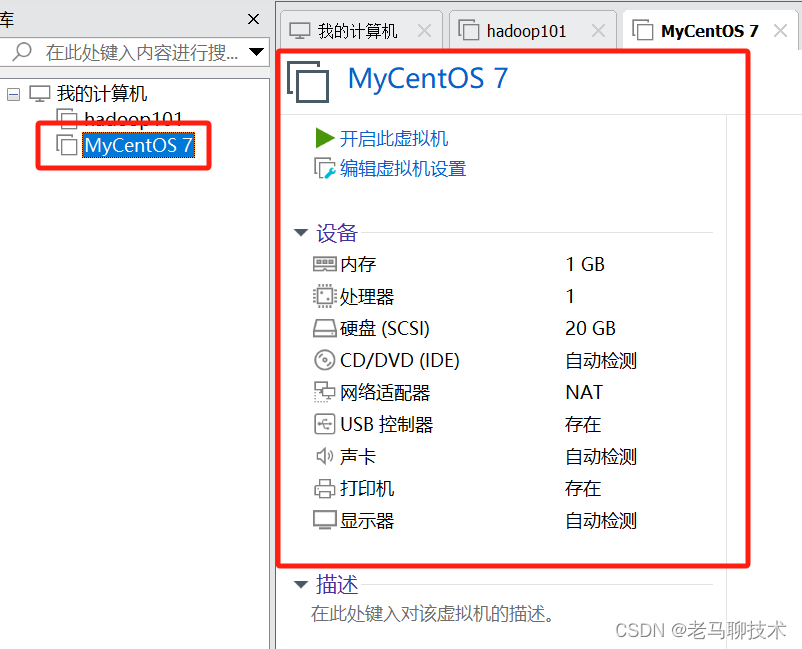Collapse the 描述 description section
Image resolution: width=802 pixels, height=649 pixels.
pos(301,584)
